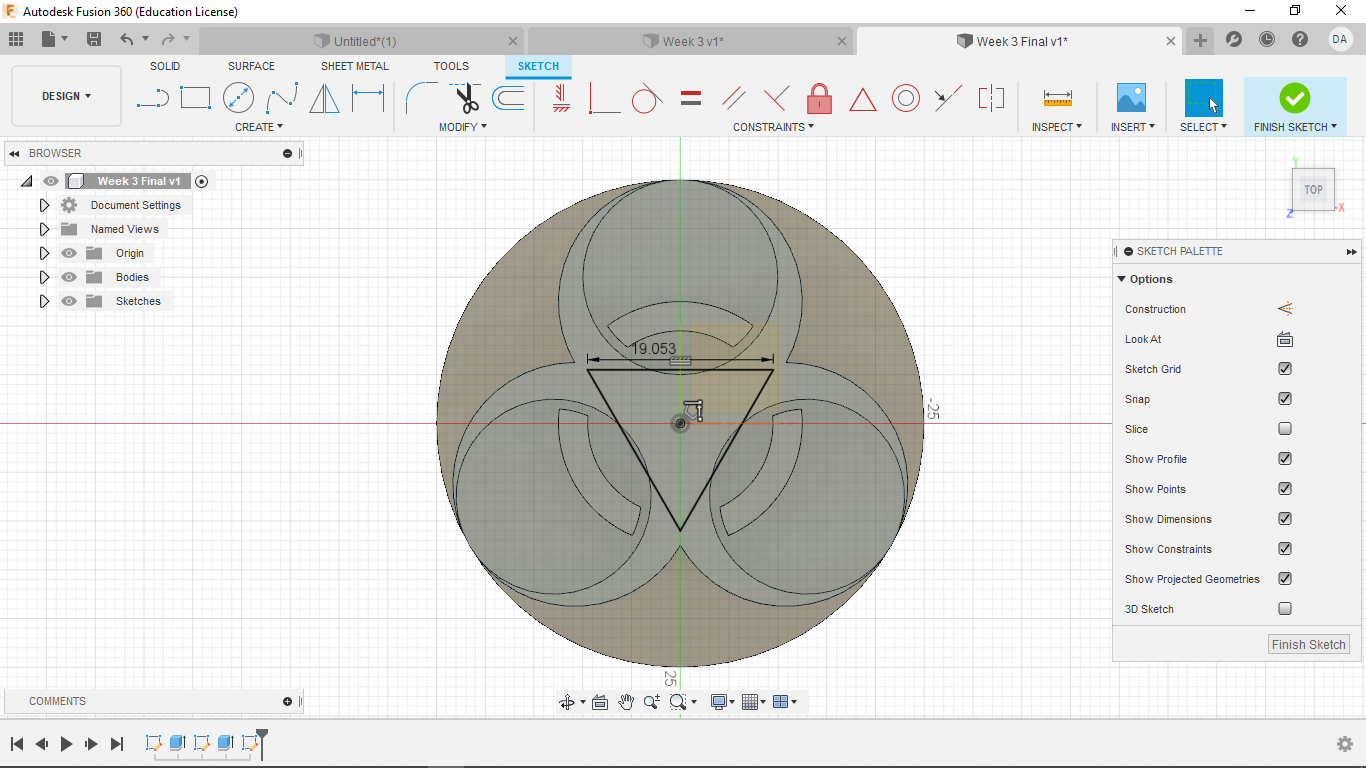This screenshot has width=1366, height=768.
Task: Toggle the Sketch Grid checkbox
Action: (1285, 369)
